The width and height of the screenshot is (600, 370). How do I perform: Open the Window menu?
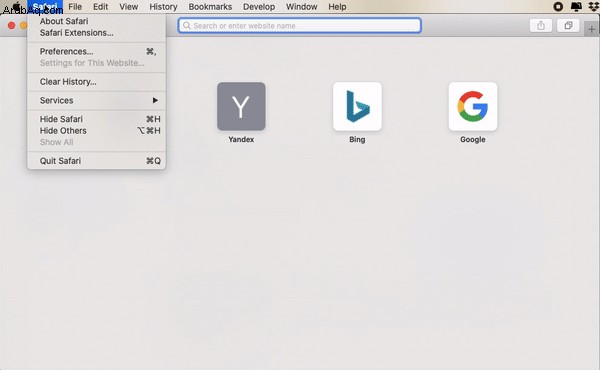click(302, 7)
